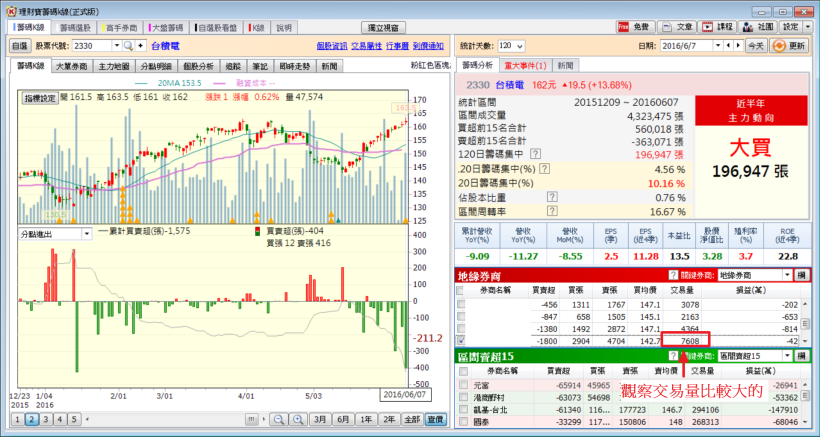Viewport: 820px width, 437px height.
Task: Click the stock code input field
Action: pyautogui.click(x=92, y=46)
